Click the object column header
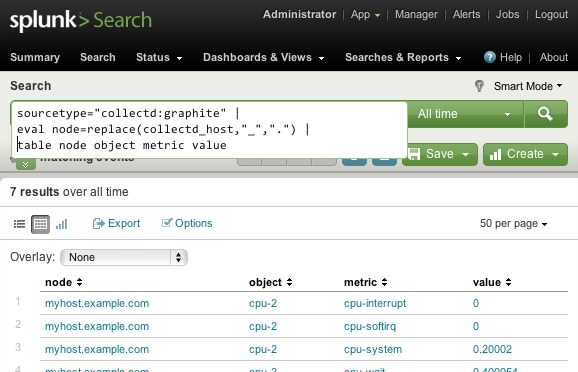Image resolution: width=578 pixels, height=372 pixels. pos(265,282)
